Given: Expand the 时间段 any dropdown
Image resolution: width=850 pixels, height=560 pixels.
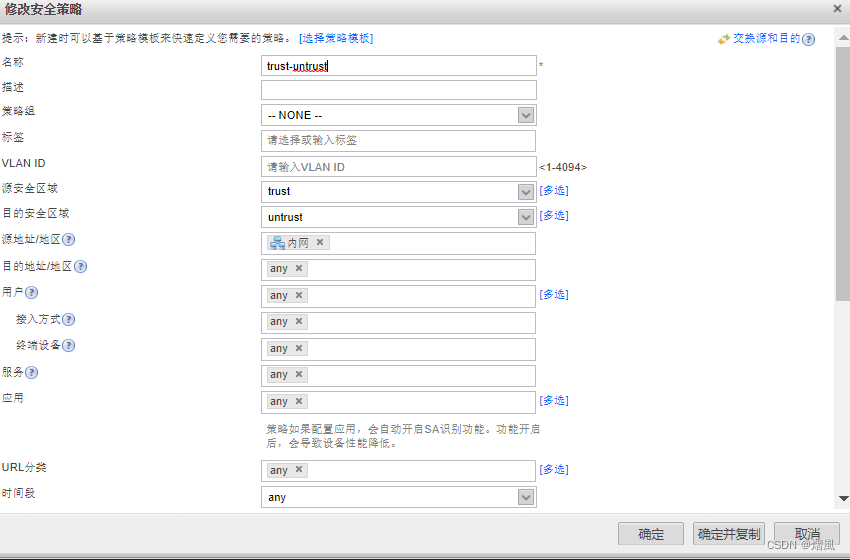Looking at the screenshot, I should coord(525,497).
